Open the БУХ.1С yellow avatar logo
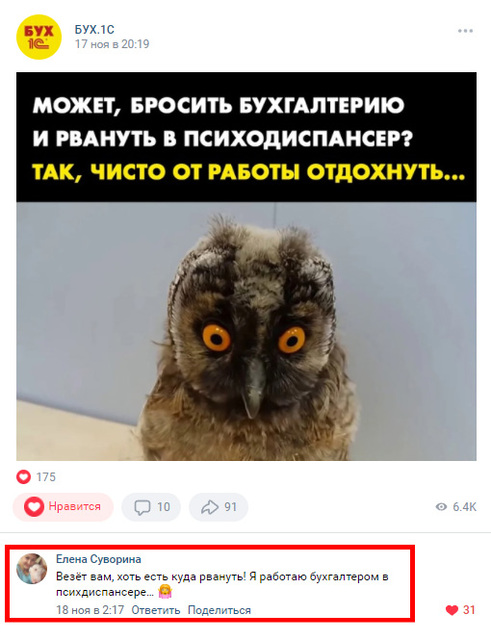 pyautogui.click(x=39, y=37)
